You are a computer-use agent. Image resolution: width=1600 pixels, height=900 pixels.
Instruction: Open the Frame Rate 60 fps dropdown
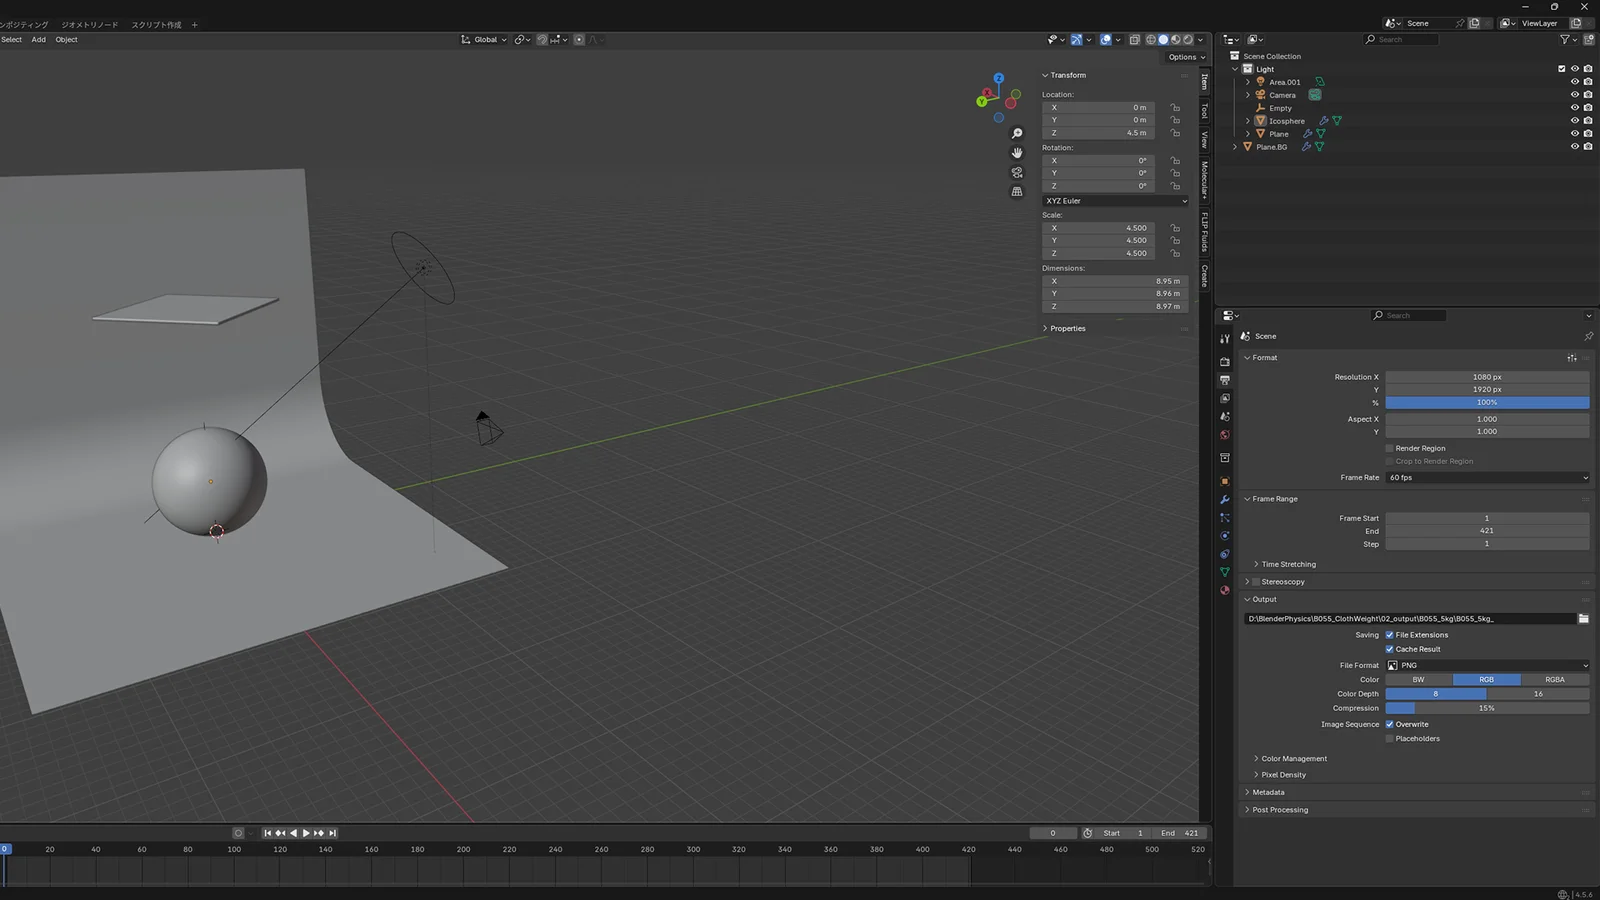[x=1486, y=478]
